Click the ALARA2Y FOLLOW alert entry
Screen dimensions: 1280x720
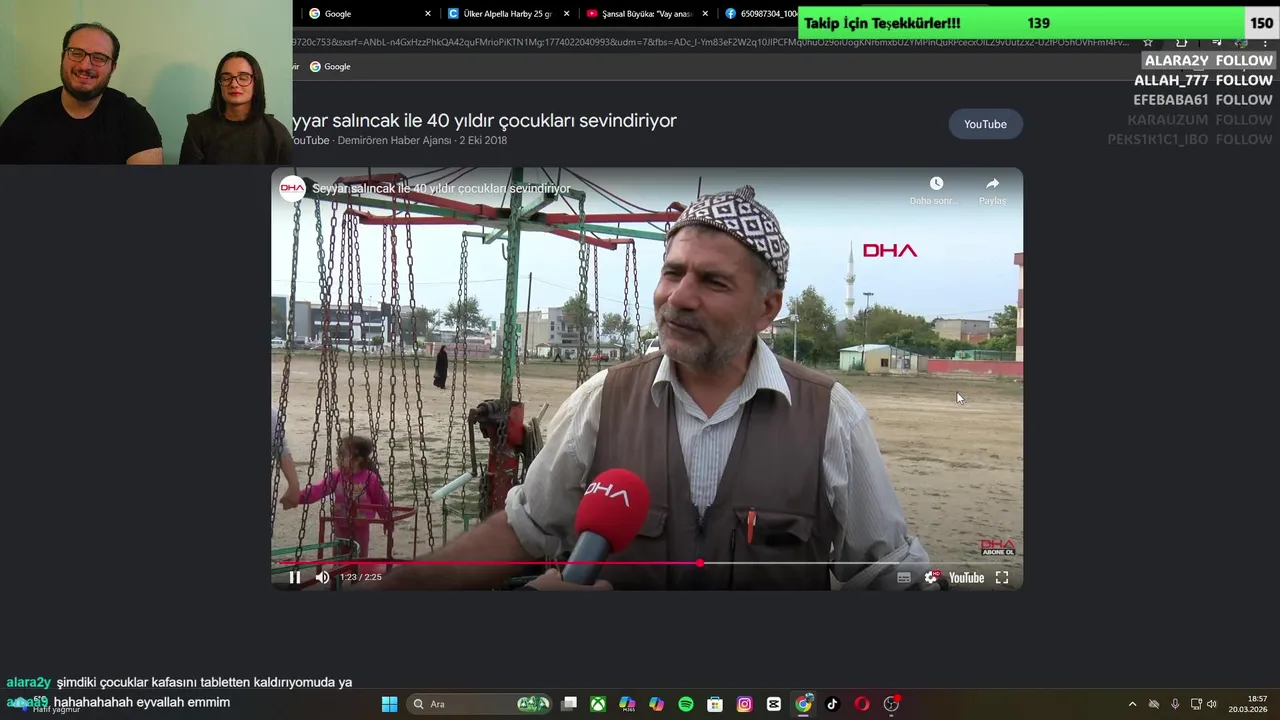click(1208, 60)
